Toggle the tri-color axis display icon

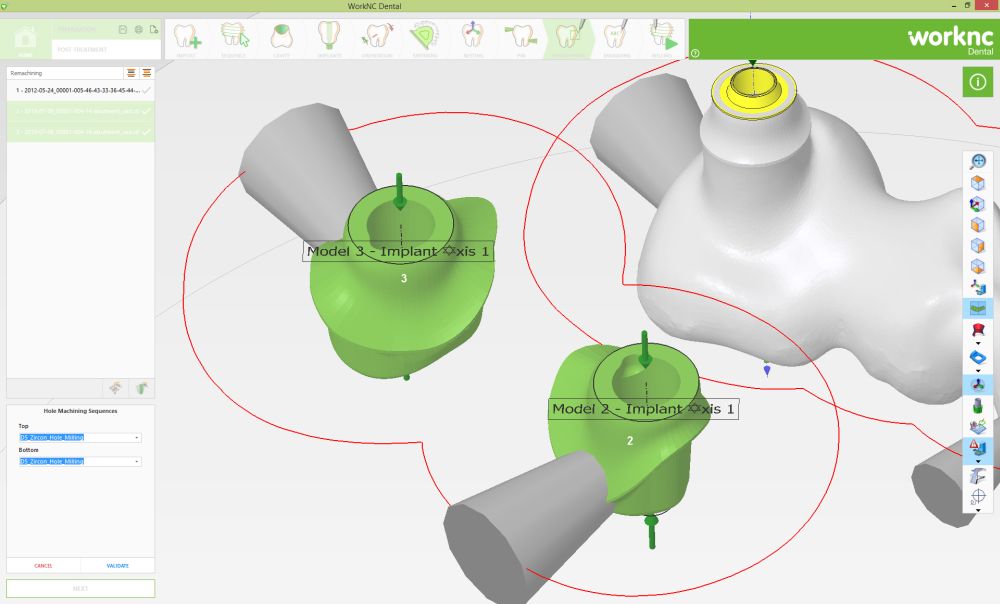click(x=978, y=385)
